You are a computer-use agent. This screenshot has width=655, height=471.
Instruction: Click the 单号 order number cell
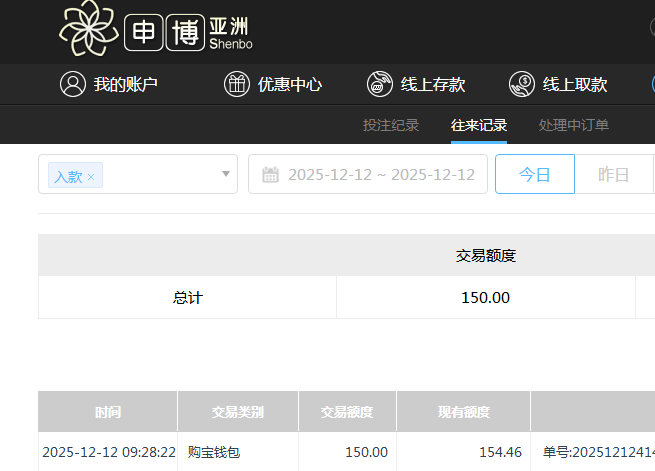click(x=599, y=452)
